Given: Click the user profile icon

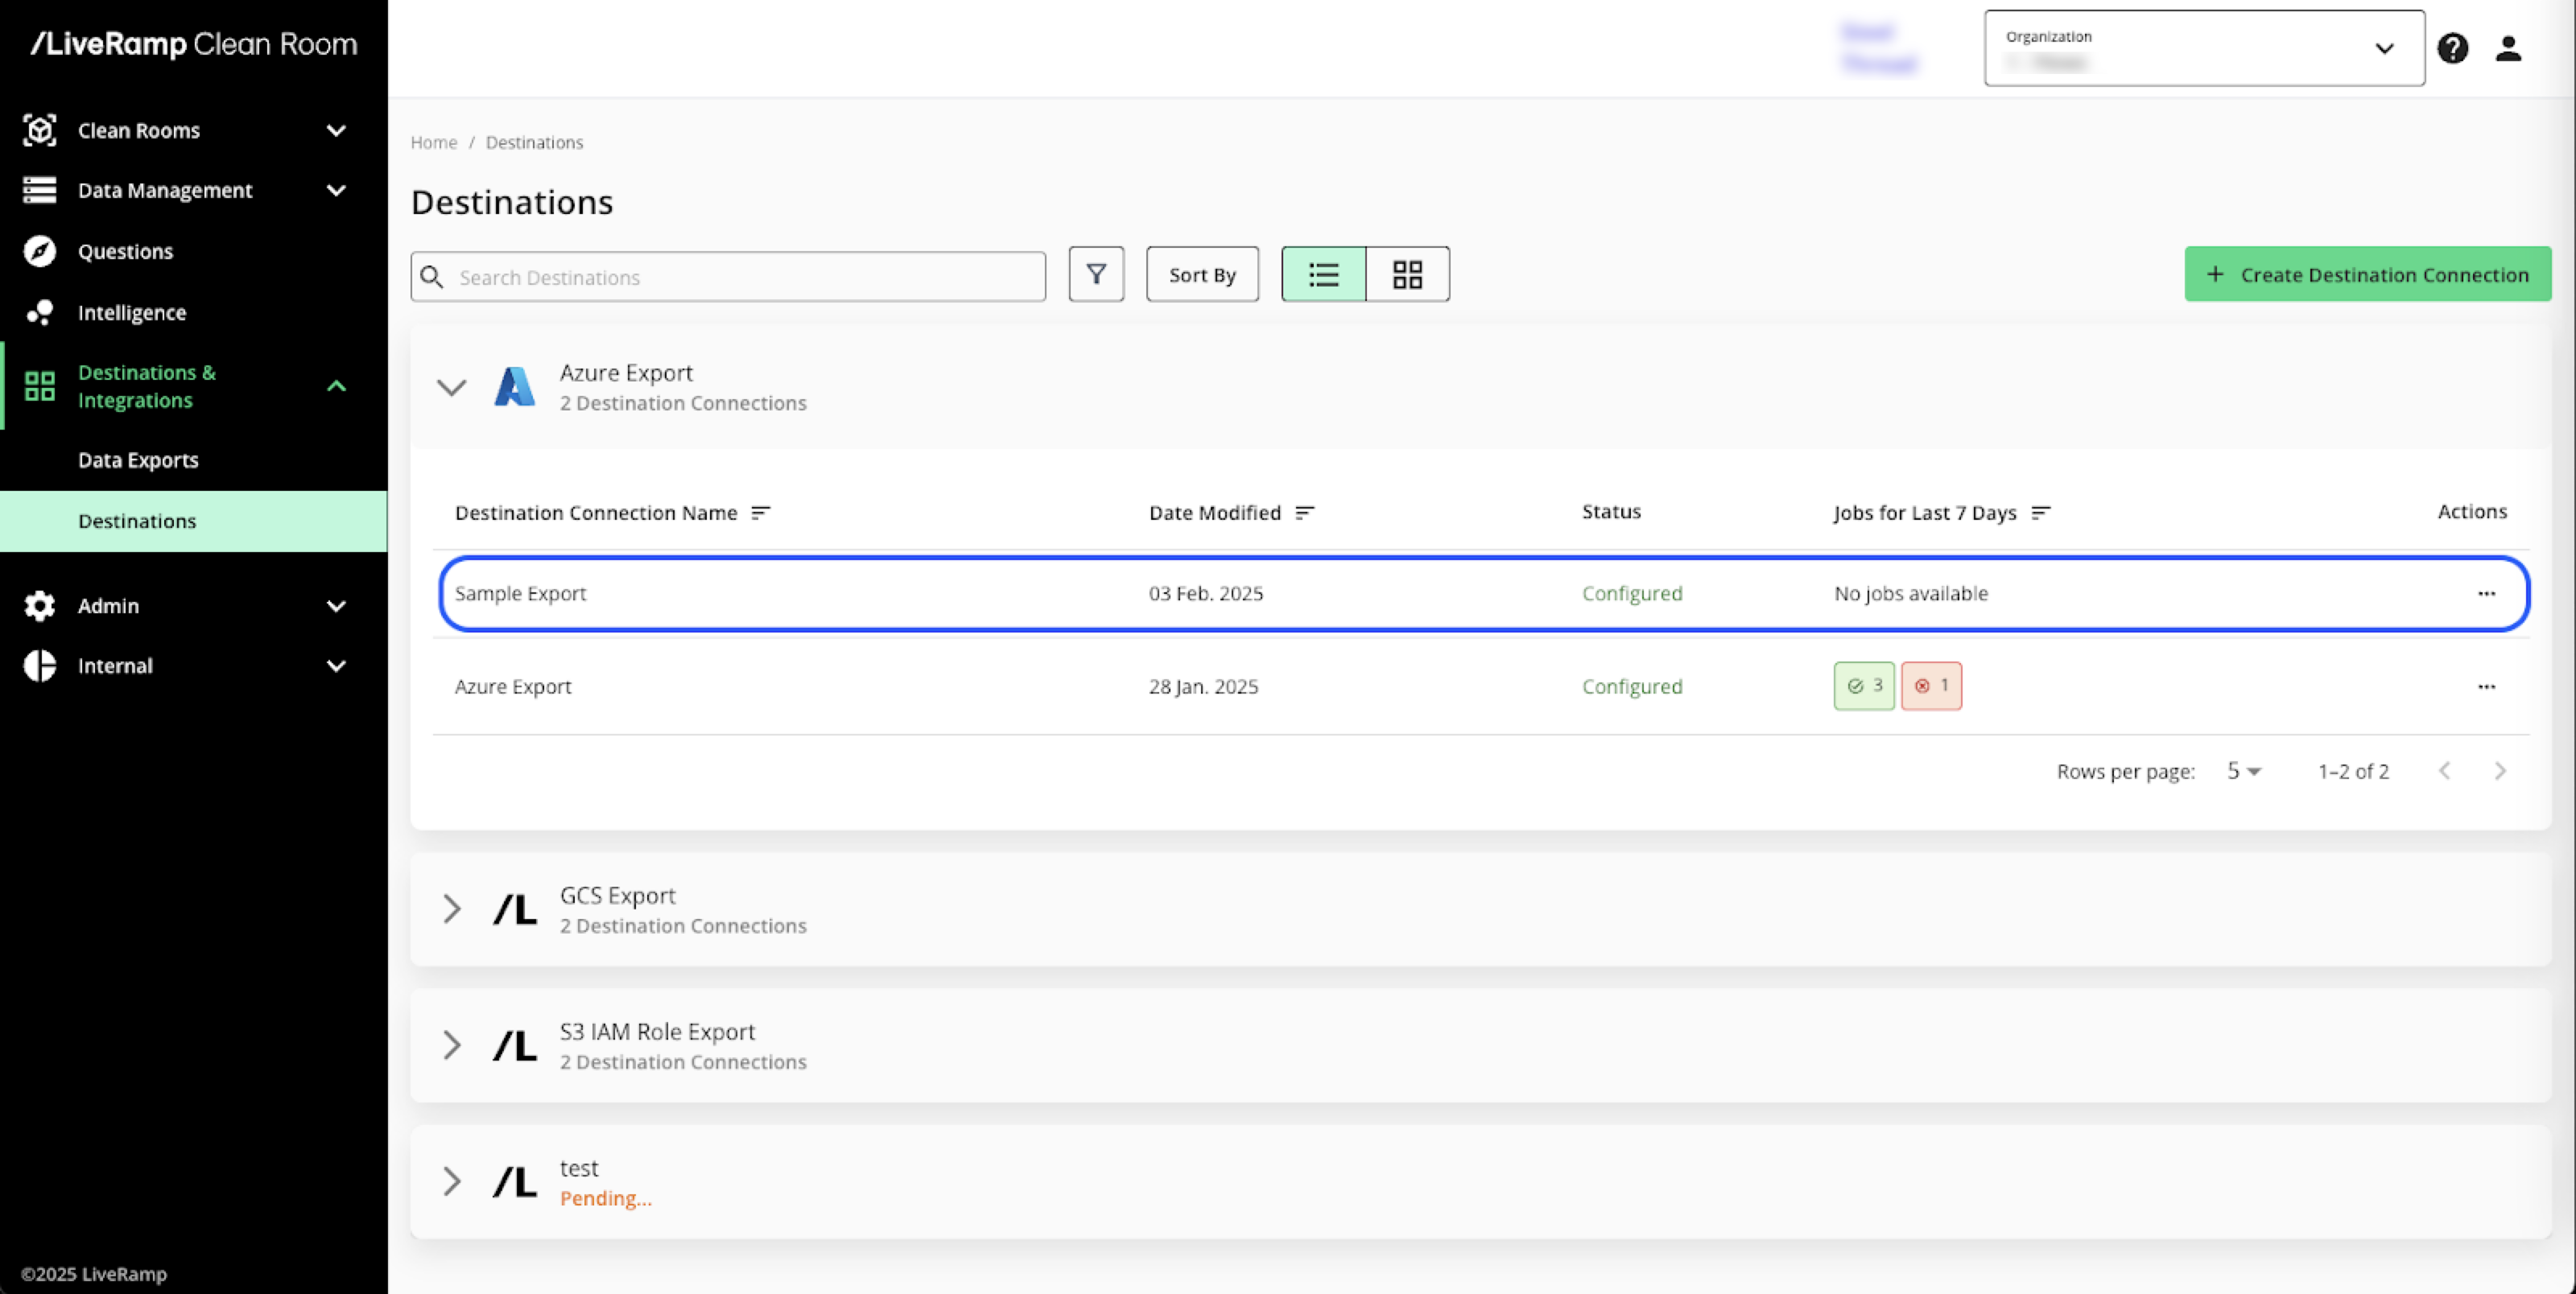Looking at the screenshot, I should [2508, 48].
